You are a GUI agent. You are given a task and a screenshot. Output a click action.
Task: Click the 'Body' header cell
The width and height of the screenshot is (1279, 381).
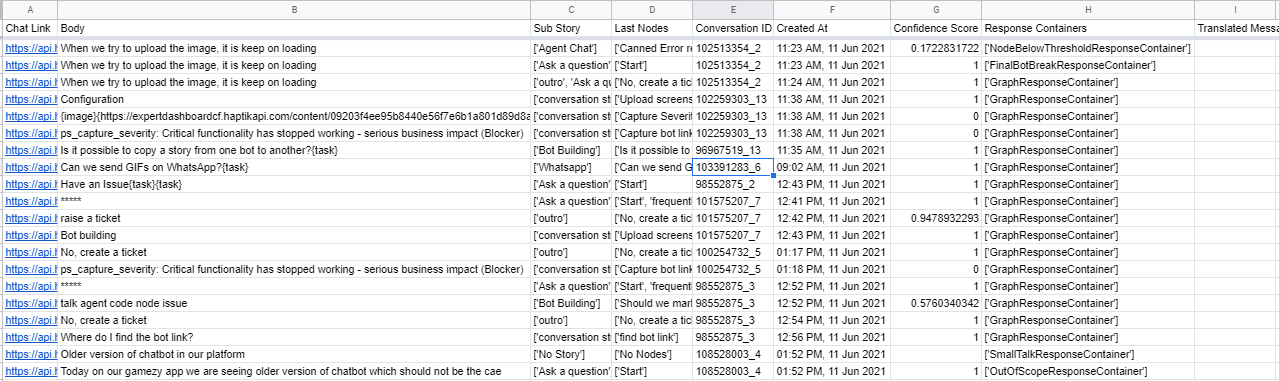(x=294, y=28)
